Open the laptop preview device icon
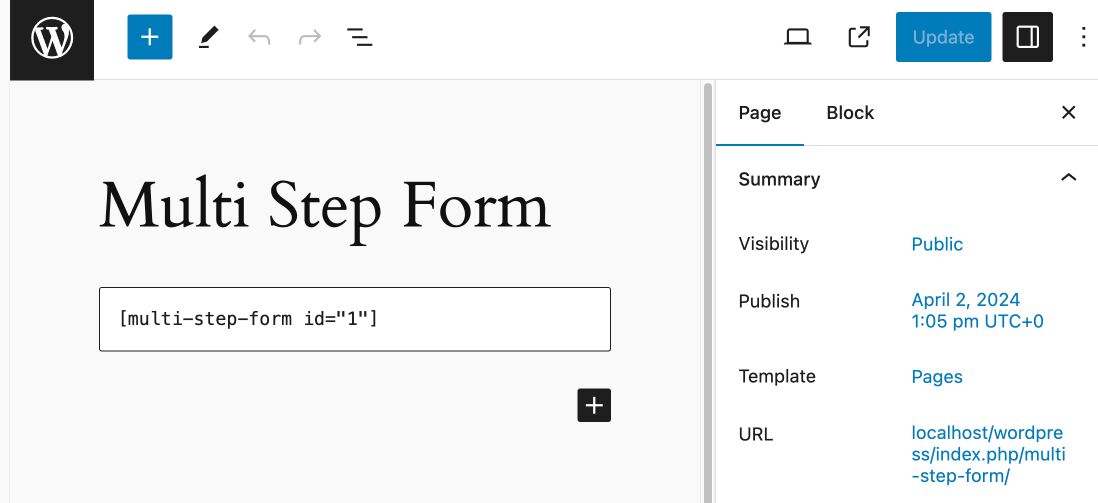 point(797,38)
